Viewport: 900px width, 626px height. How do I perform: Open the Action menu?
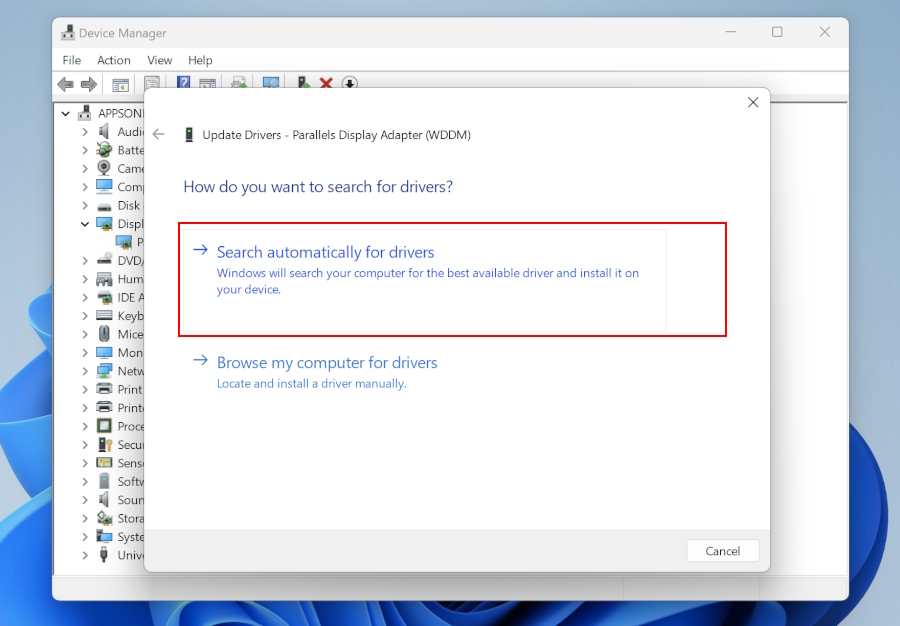click(x=114, y=61)
